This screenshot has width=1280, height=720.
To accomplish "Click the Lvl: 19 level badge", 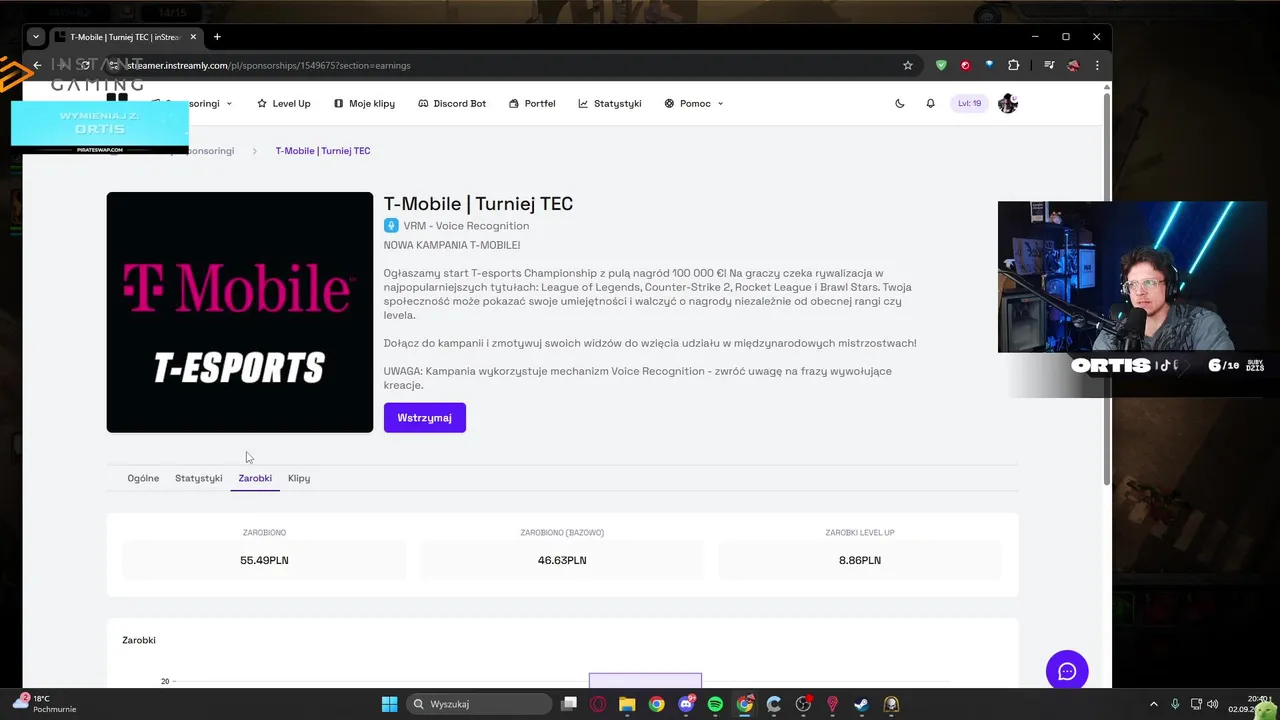I will 969,103.
